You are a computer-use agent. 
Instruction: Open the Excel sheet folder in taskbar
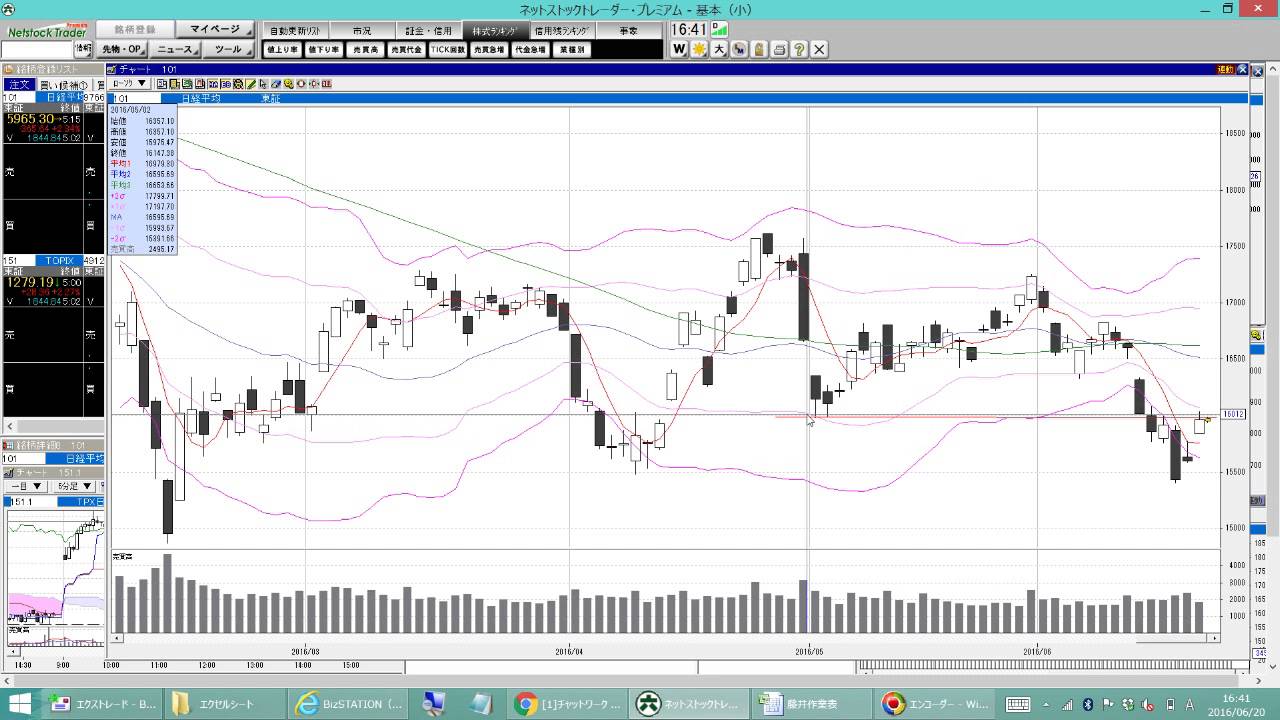[216, 704]
